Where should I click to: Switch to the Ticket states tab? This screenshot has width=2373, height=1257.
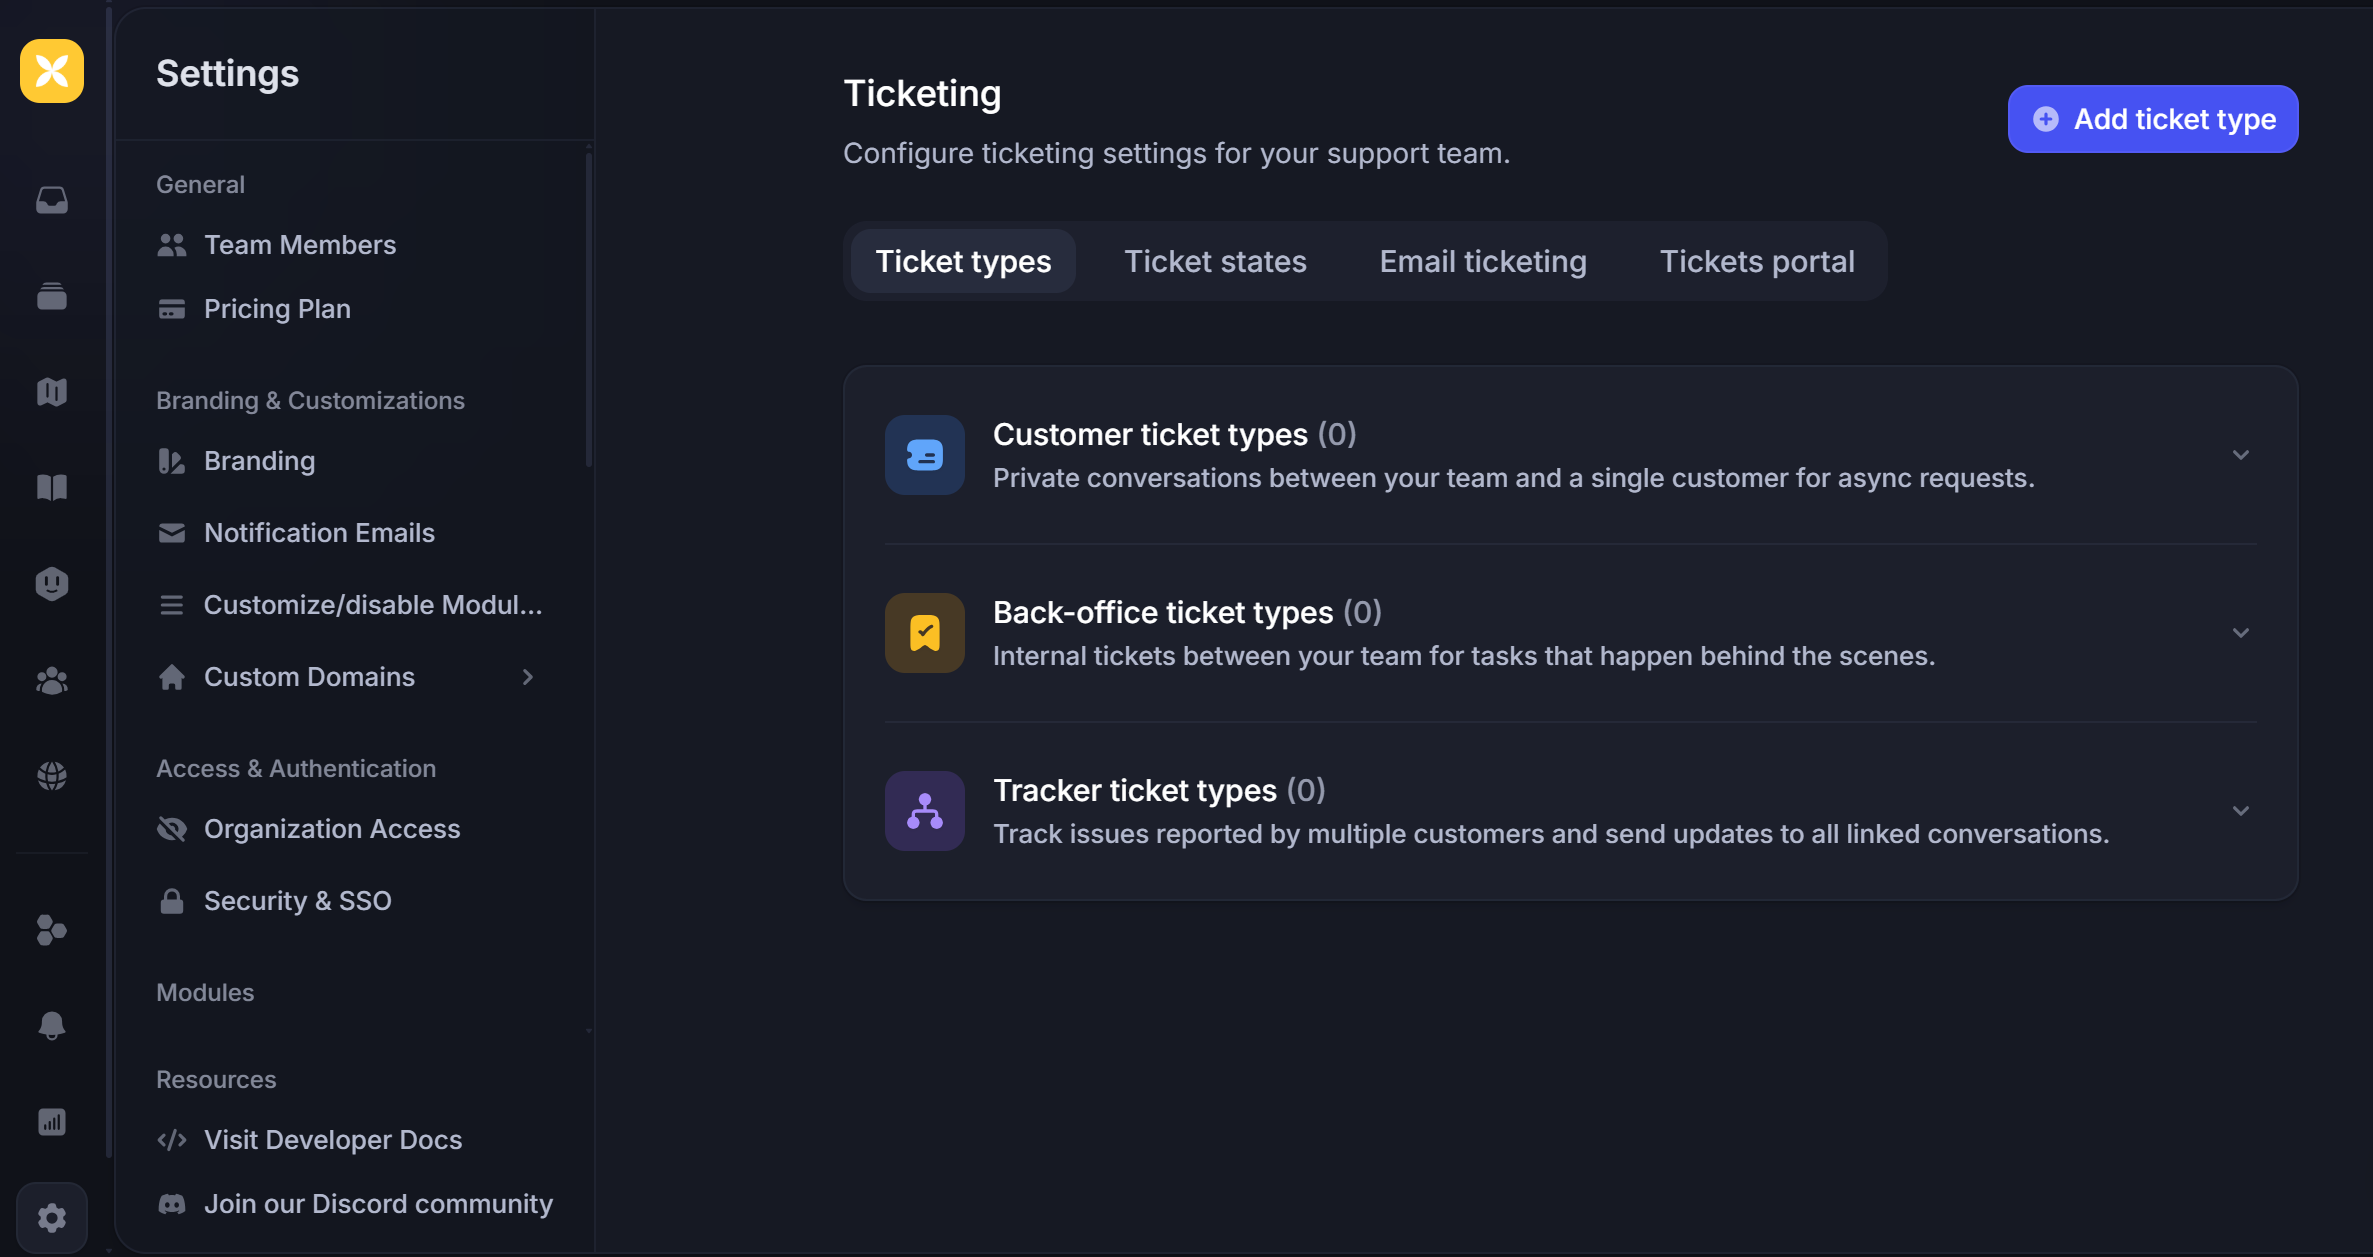(x=1215, y=261)
